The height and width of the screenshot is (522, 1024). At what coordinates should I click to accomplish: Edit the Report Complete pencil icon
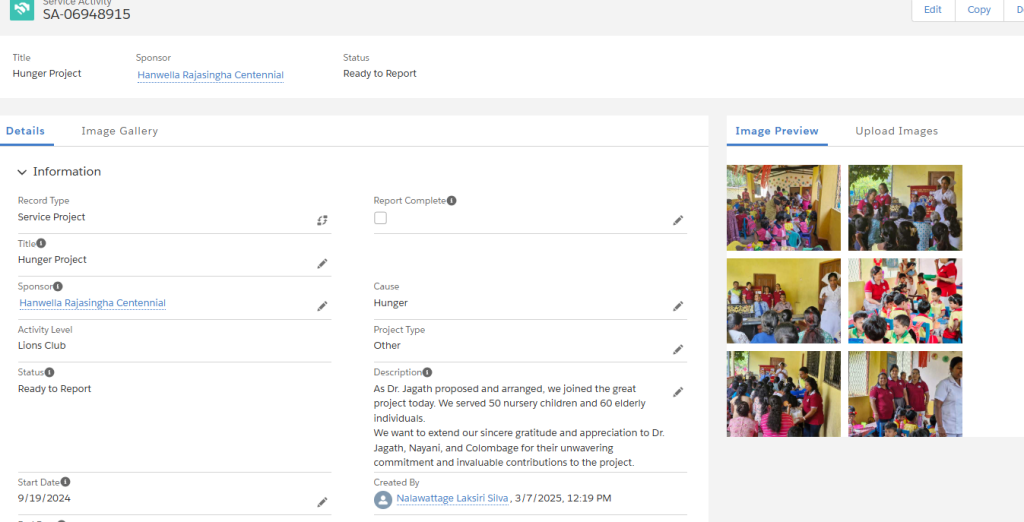tap(678, 221)
